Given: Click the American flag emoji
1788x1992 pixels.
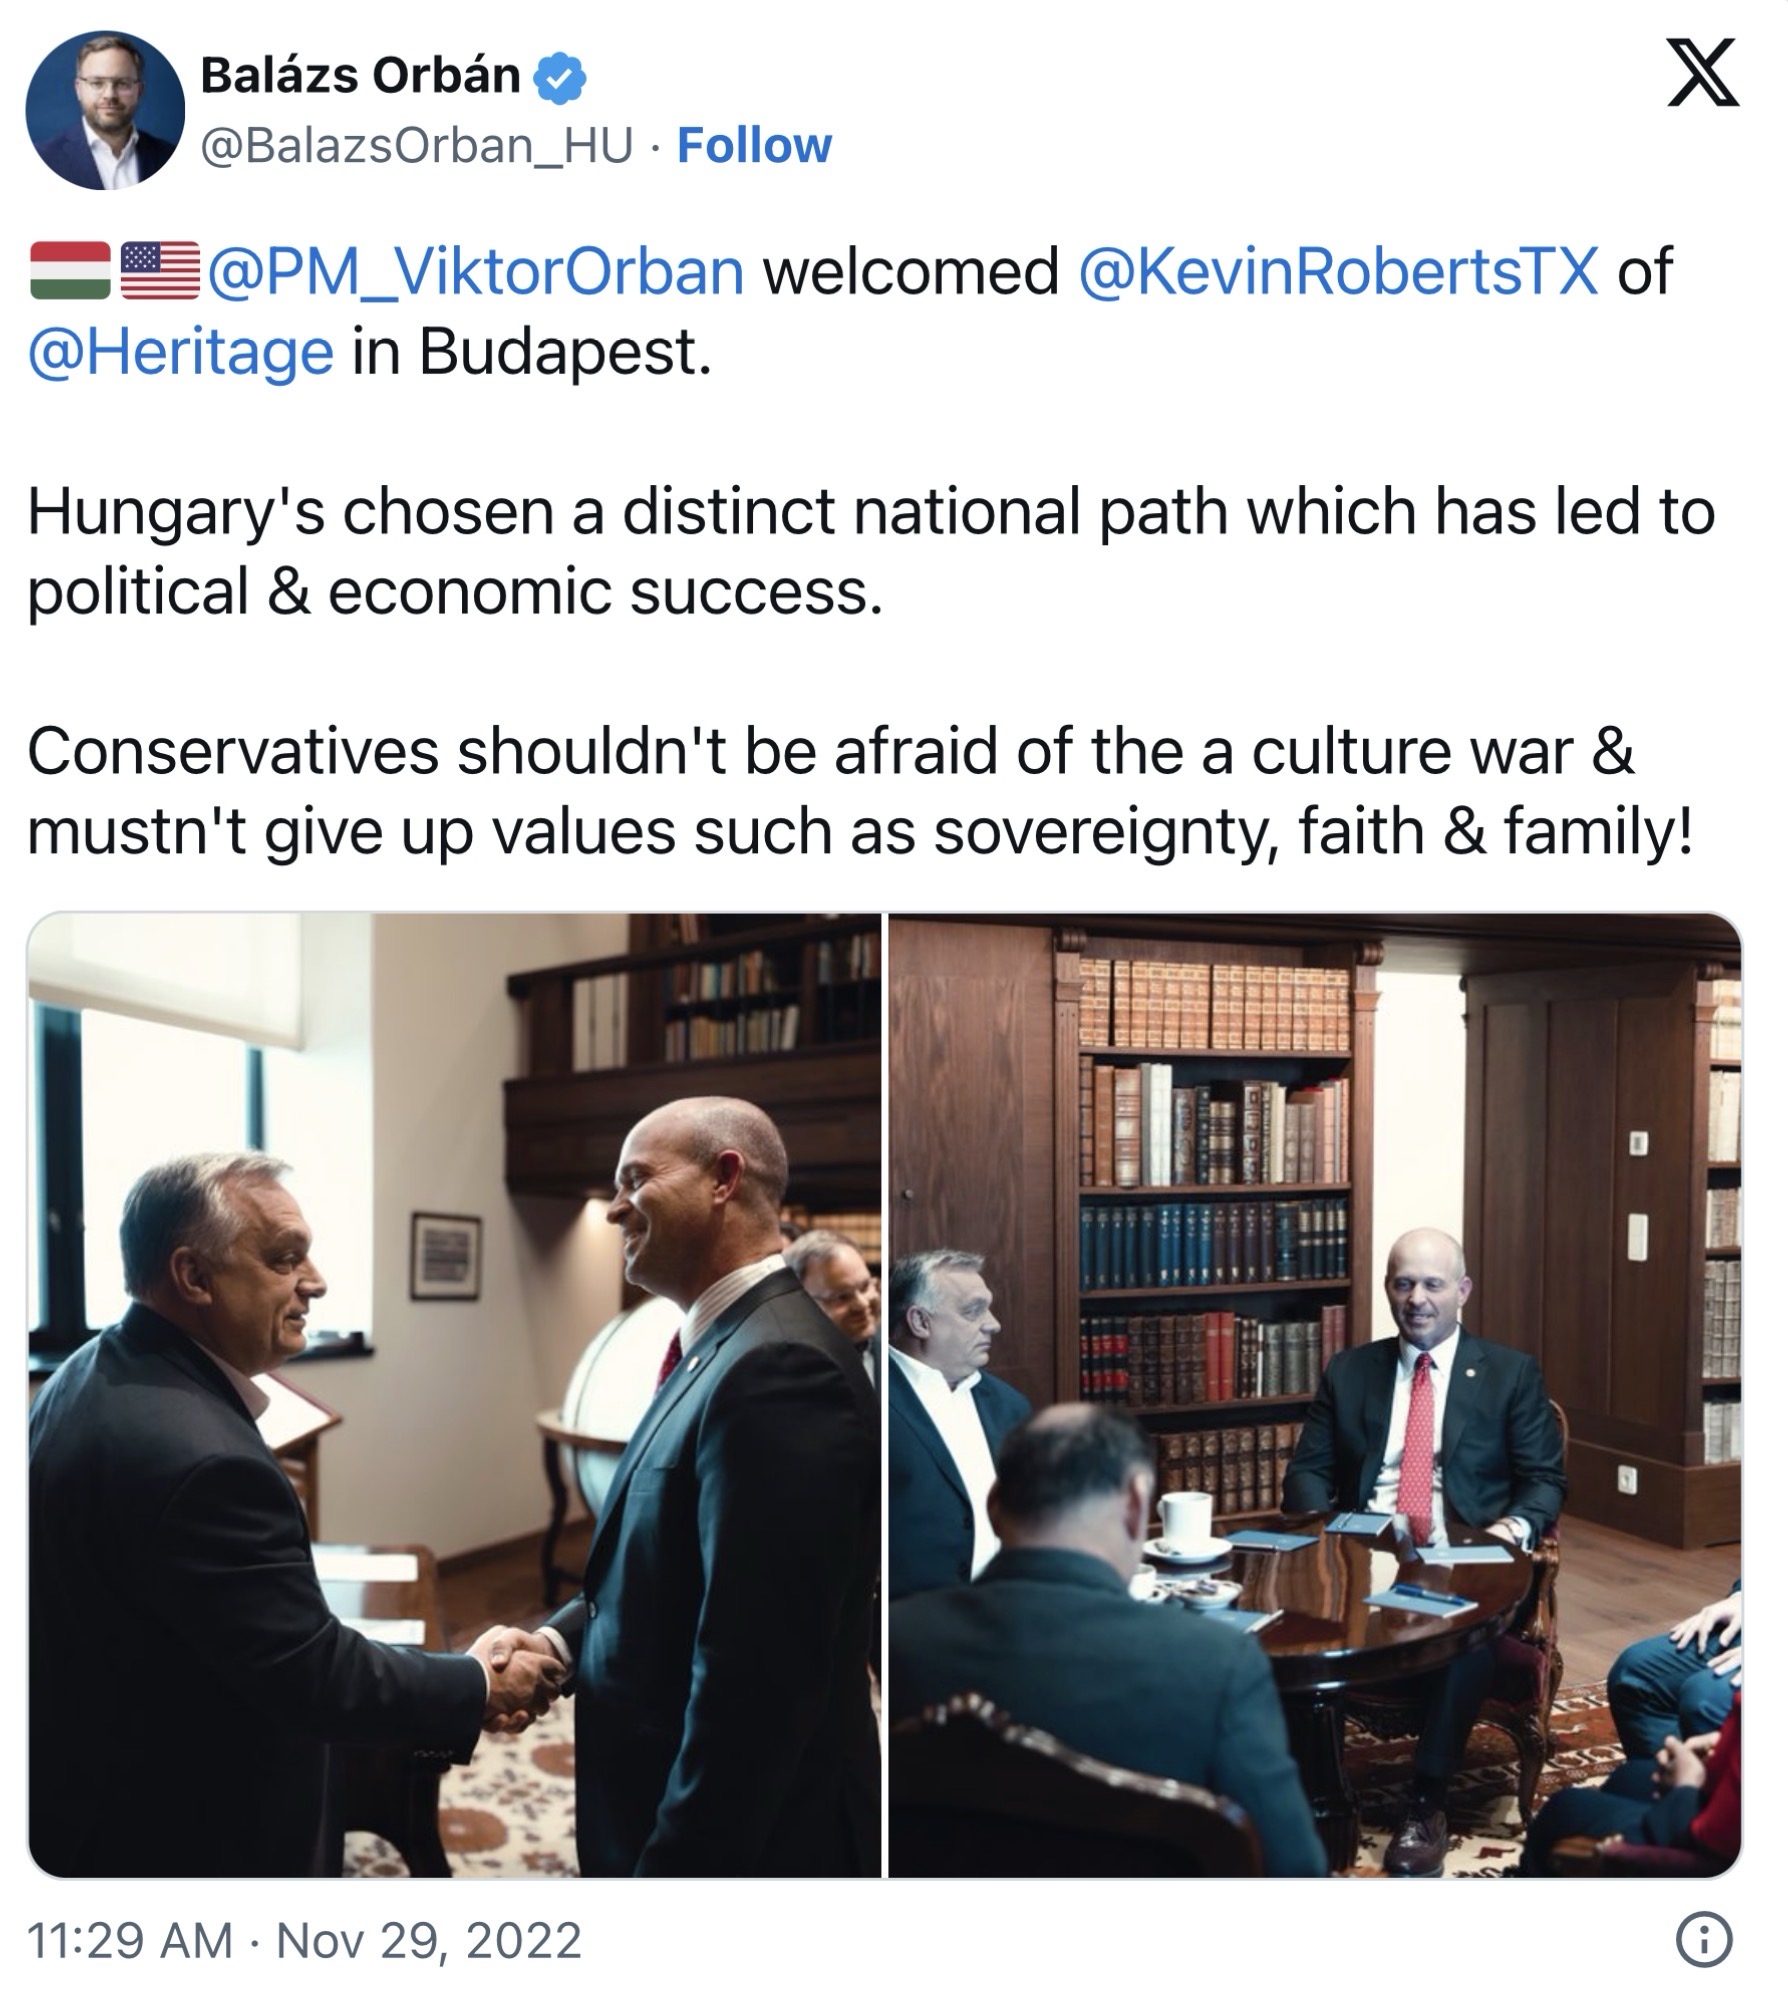Looking at the screenshot, I should tap(160, 272).
